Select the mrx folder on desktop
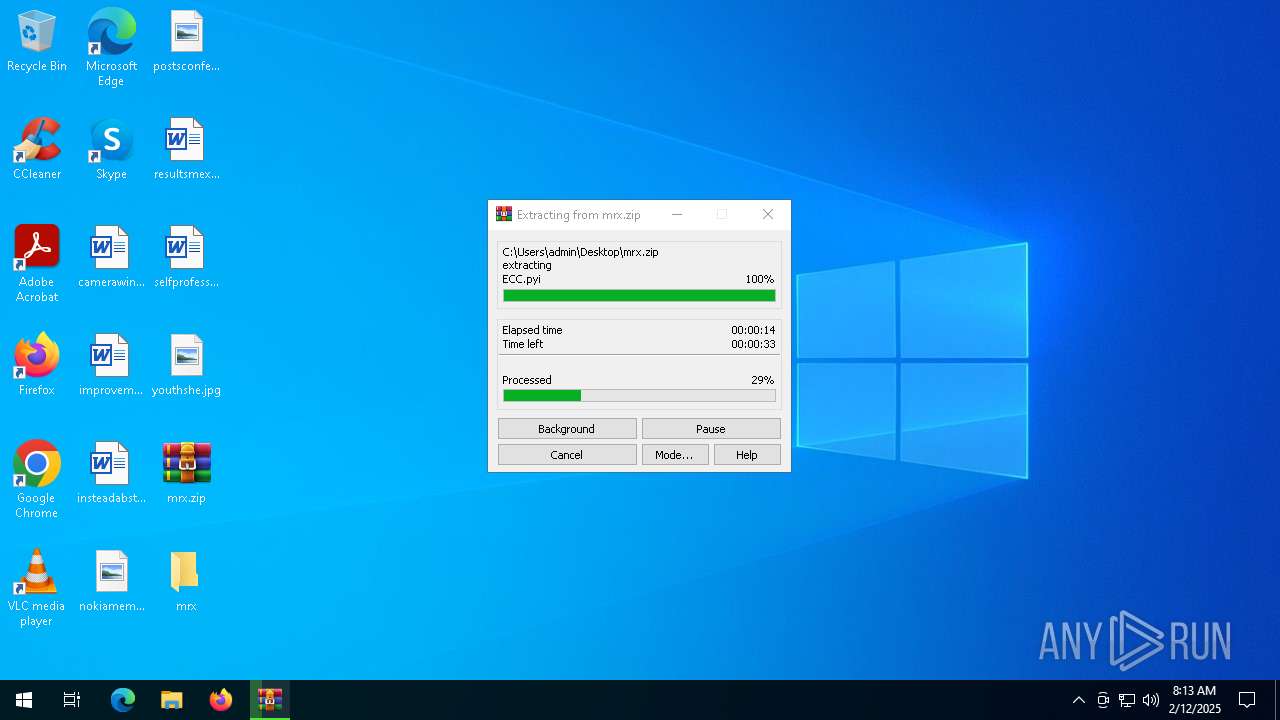 186,581
